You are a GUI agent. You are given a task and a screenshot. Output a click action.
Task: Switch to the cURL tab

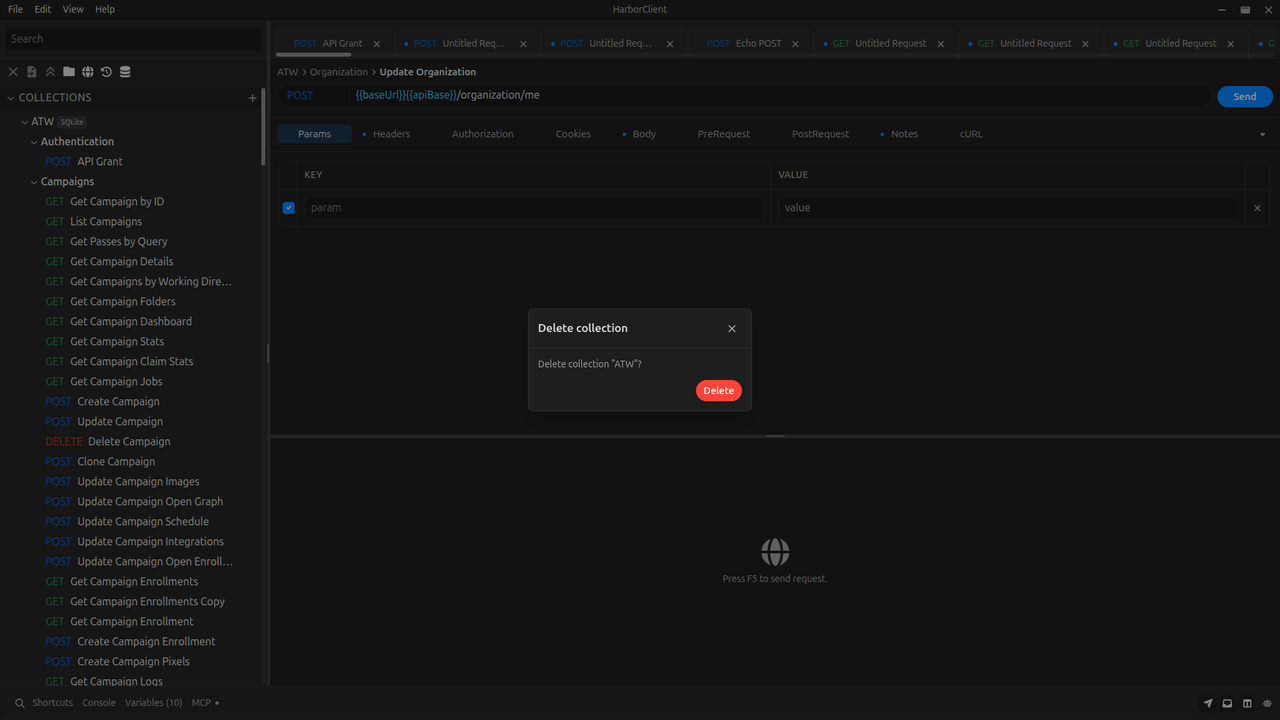971,134
